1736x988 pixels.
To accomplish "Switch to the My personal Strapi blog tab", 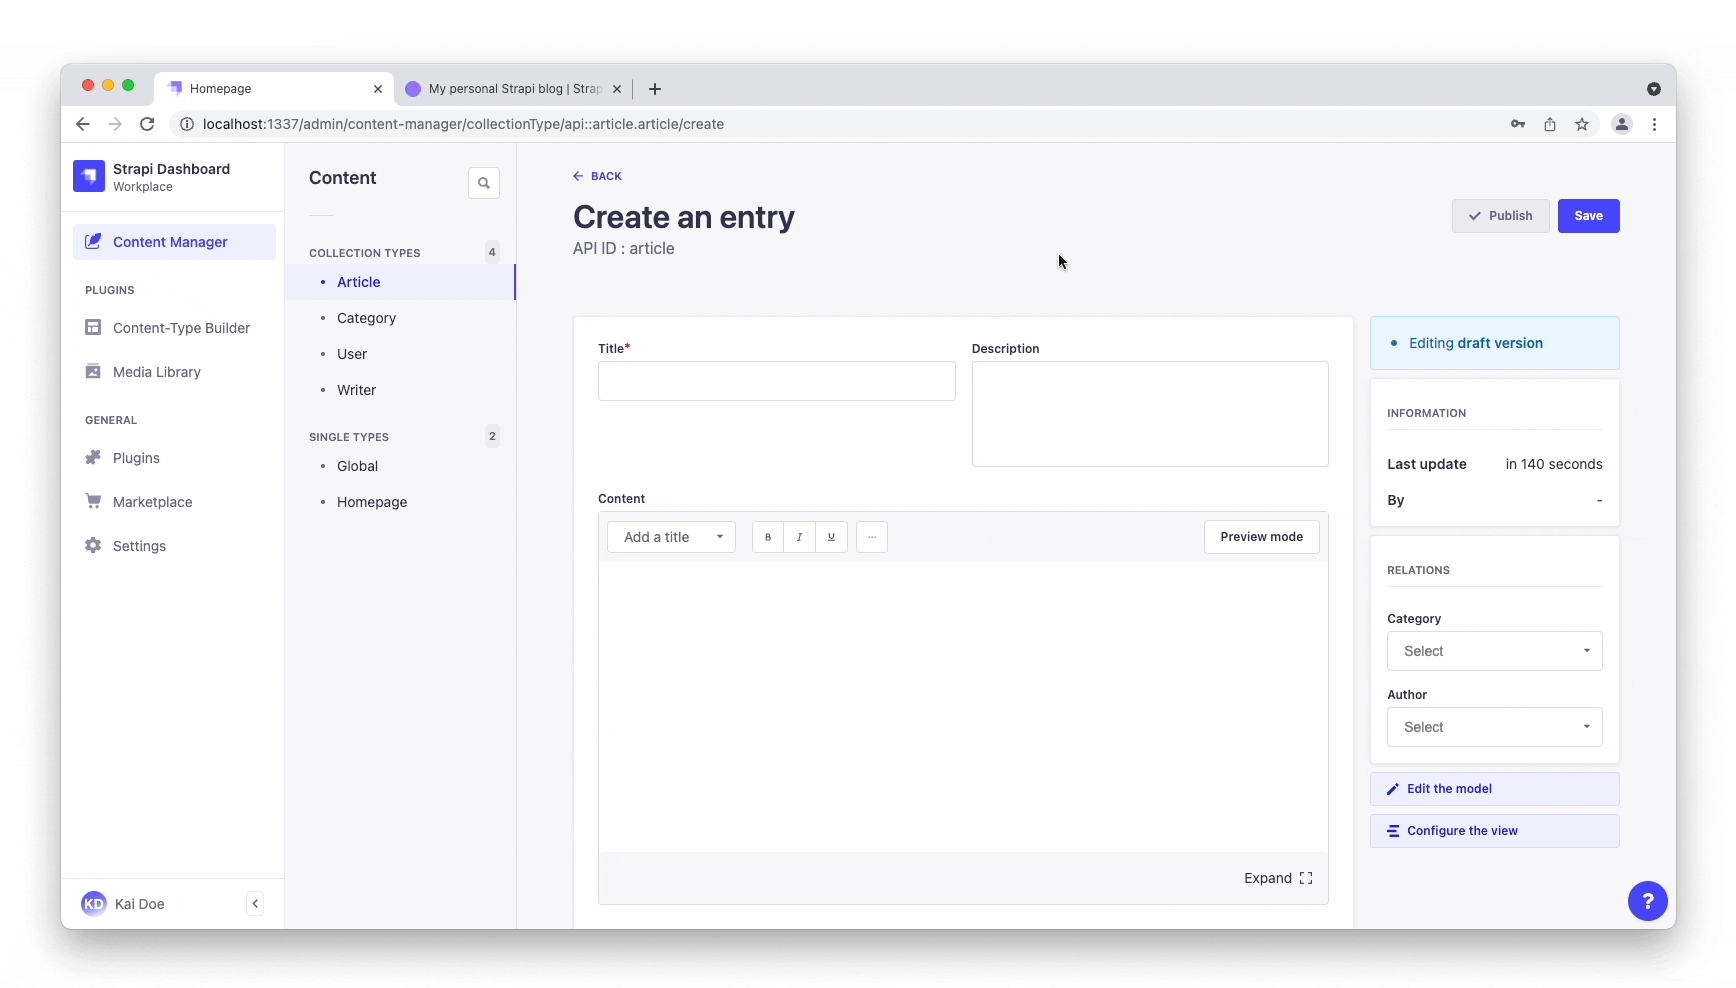I will click(512, 88).
